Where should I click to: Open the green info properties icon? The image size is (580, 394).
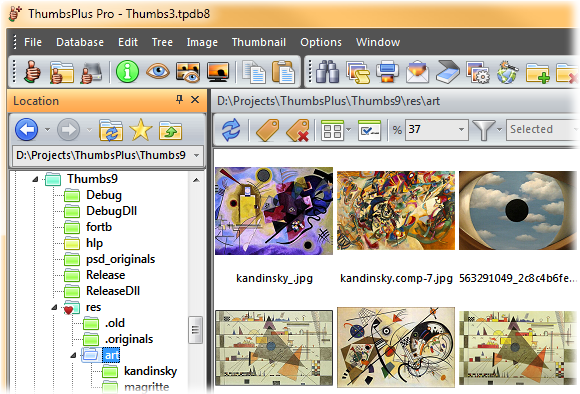(127, 71)
